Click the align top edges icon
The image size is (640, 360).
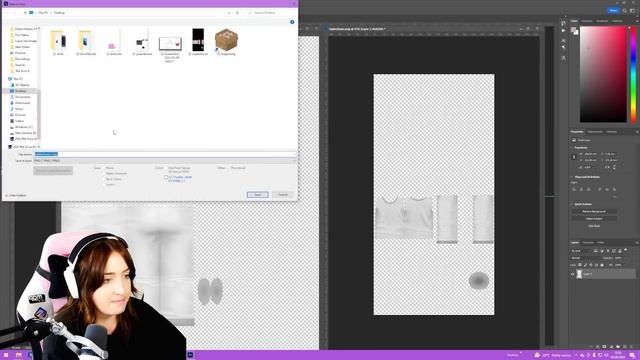click(x=600, y=189)
